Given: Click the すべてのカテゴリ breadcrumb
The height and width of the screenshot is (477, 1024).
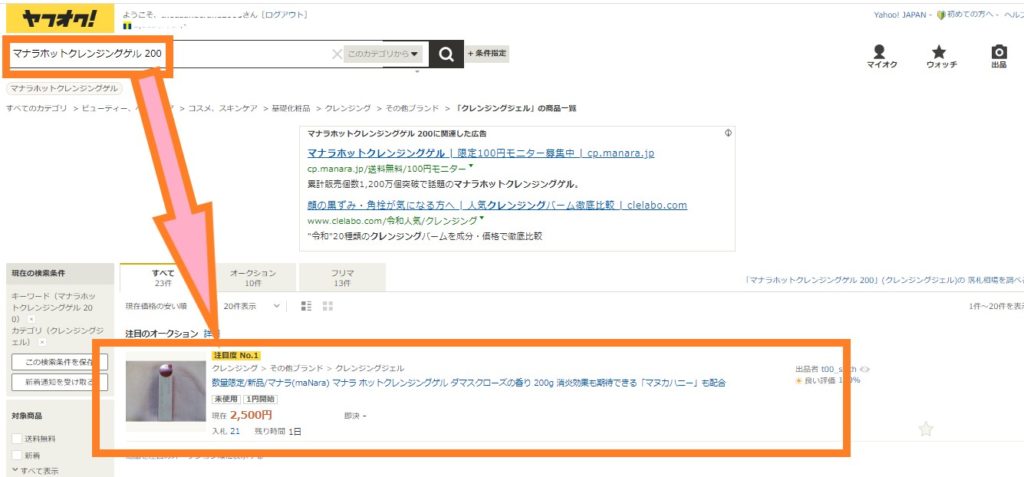Looking at the screenshot, I should click(37, 108).
